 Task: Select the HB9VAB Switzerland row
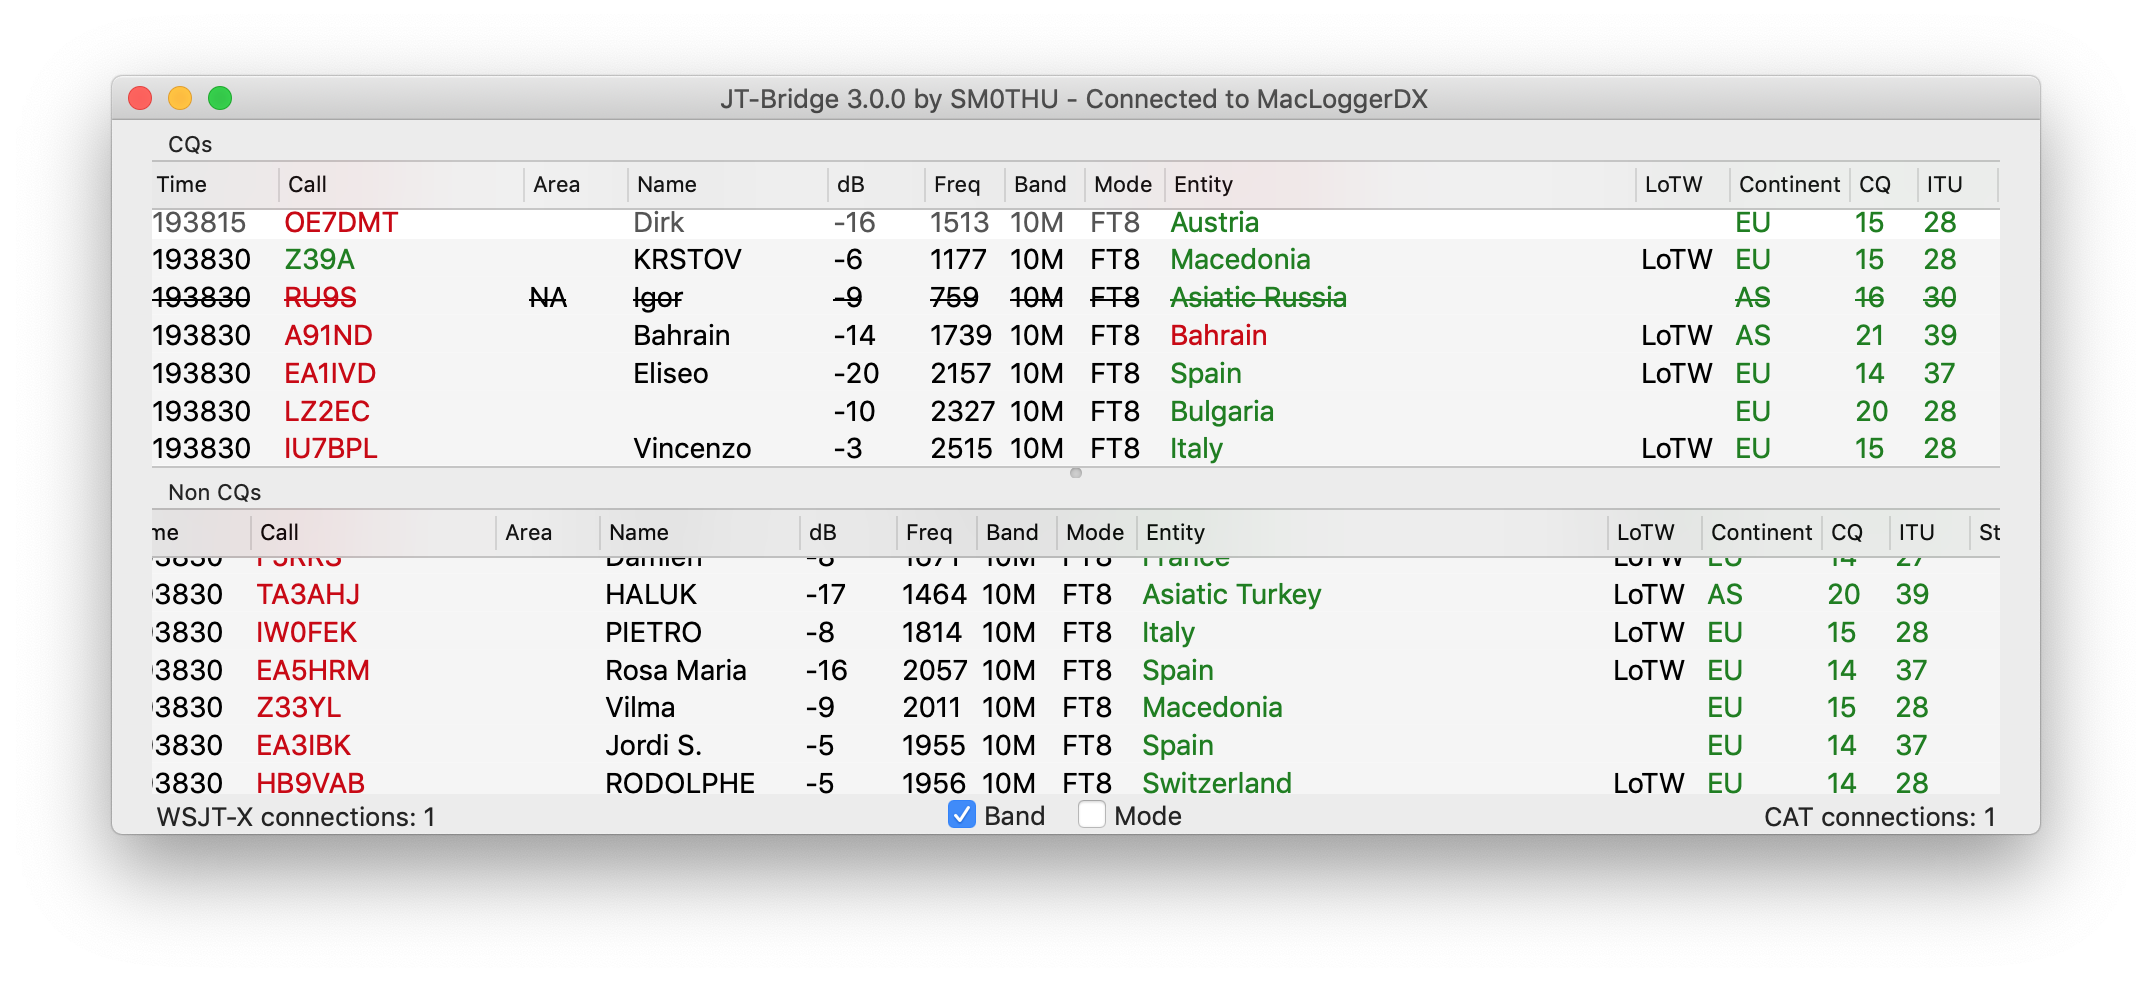pos(1076,783)
